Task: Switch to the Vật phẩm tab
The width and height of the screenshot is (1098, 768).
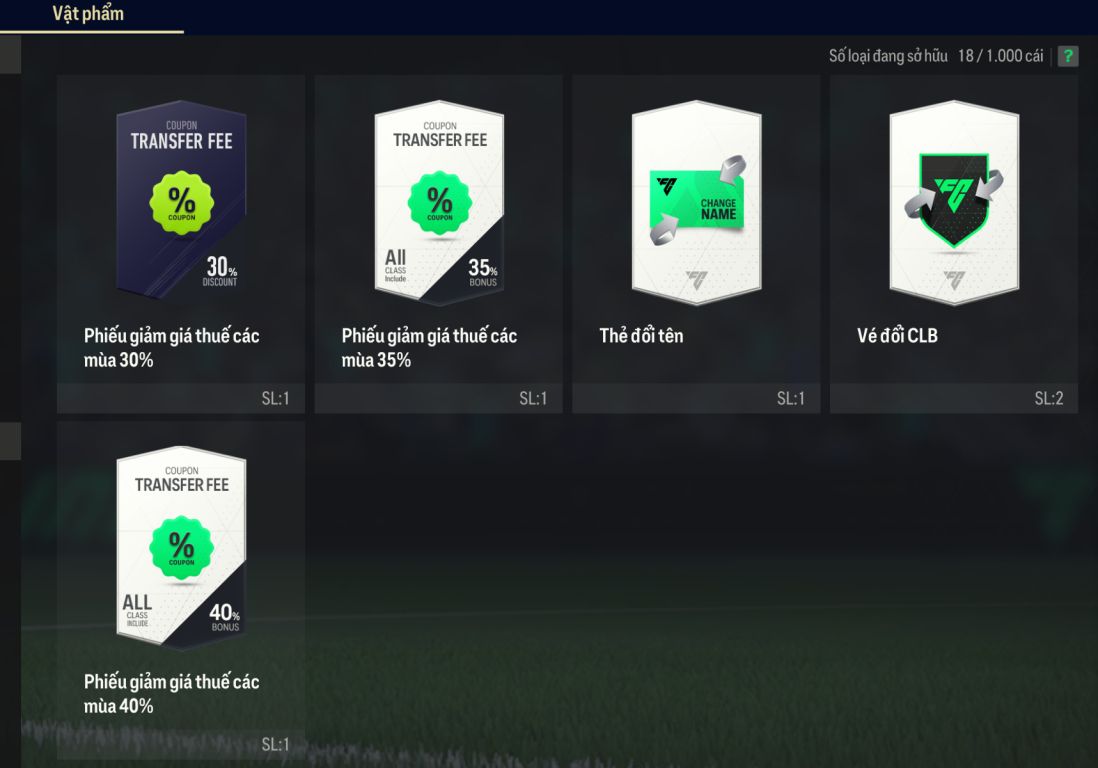Action: (x=88, y=14)
